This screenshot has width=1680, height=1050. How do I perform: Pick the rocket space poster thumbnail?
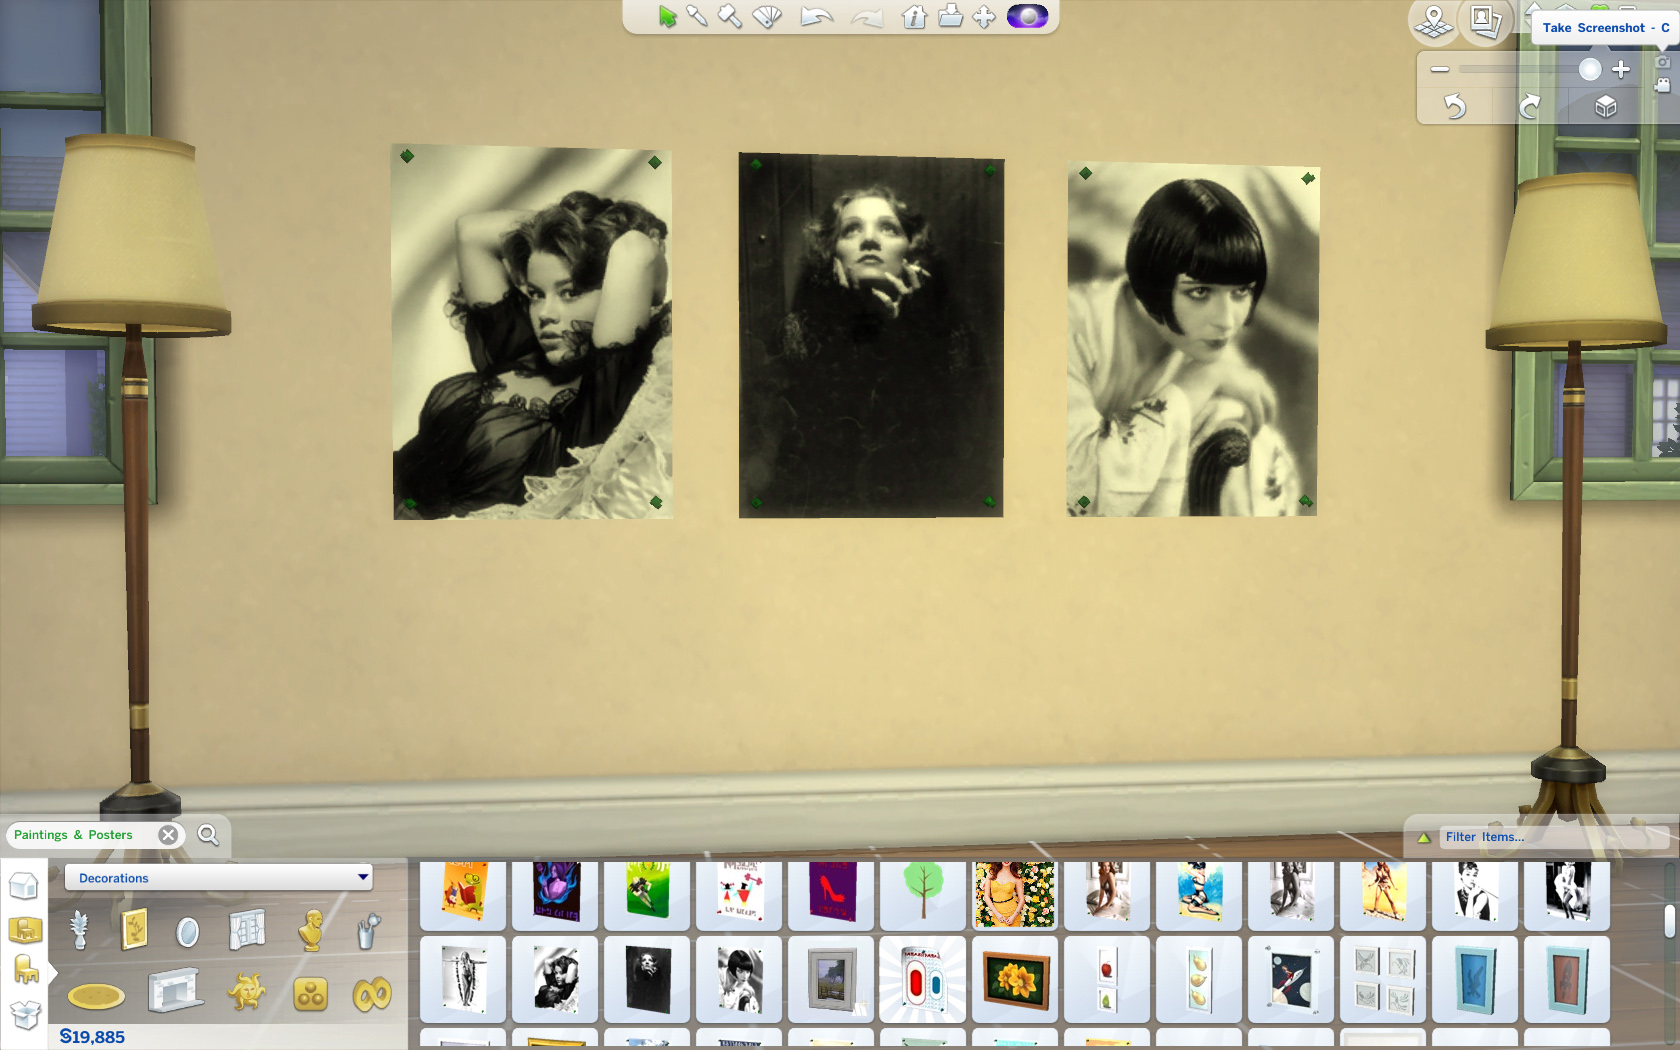coord(1291,980)
